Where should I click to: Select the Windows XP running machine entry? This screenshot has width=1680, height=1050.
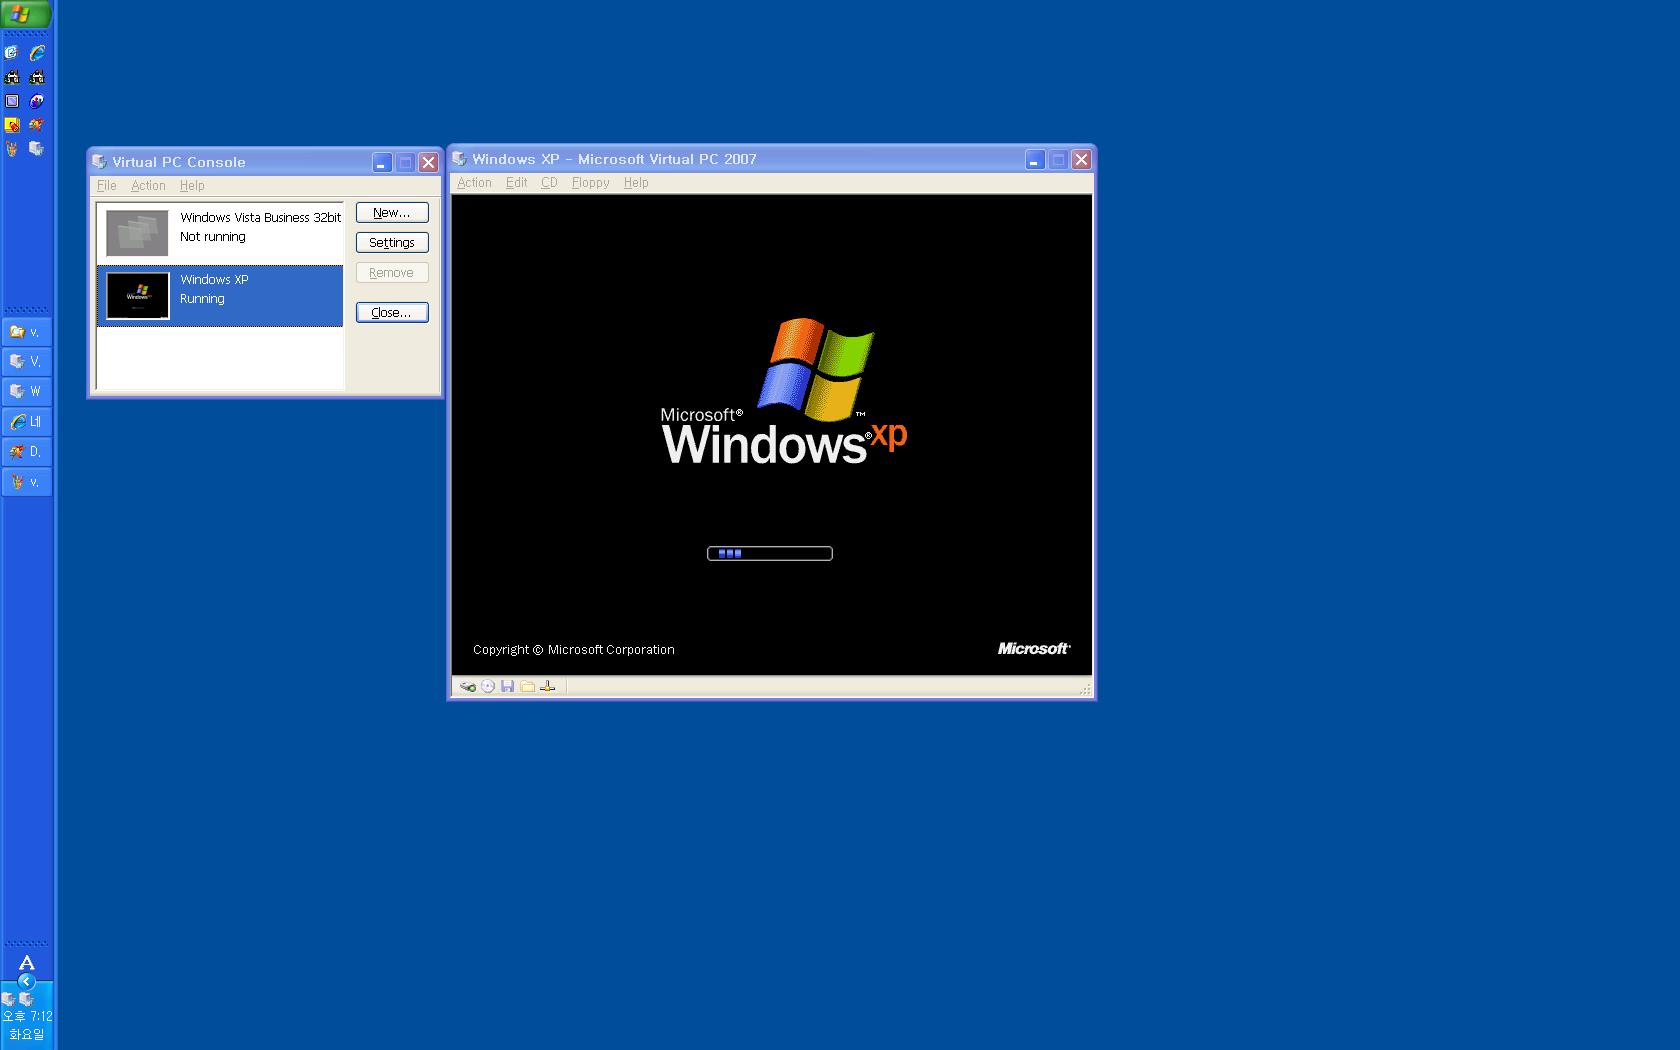pos(220,296)
